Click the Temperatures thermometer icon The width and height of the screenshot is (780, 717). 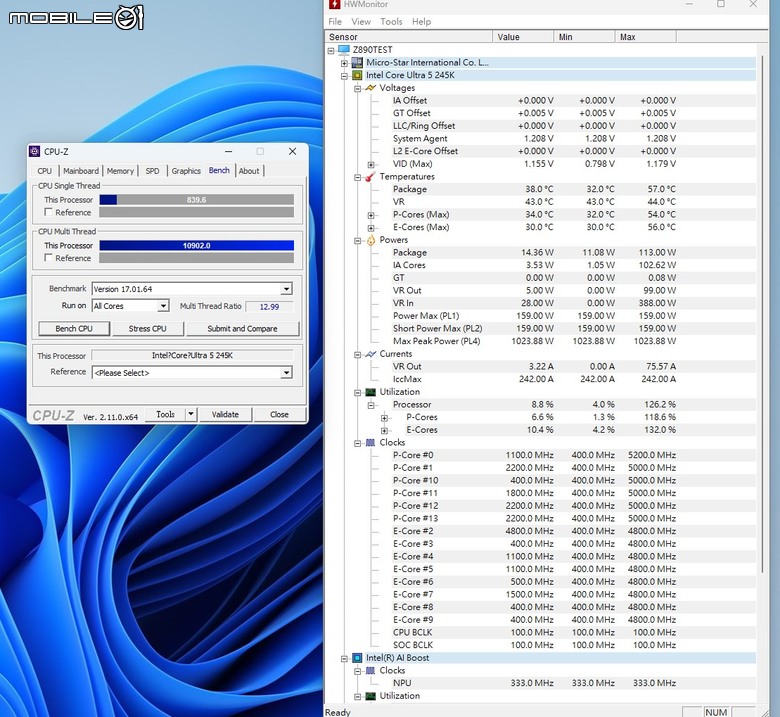point(370,177)
